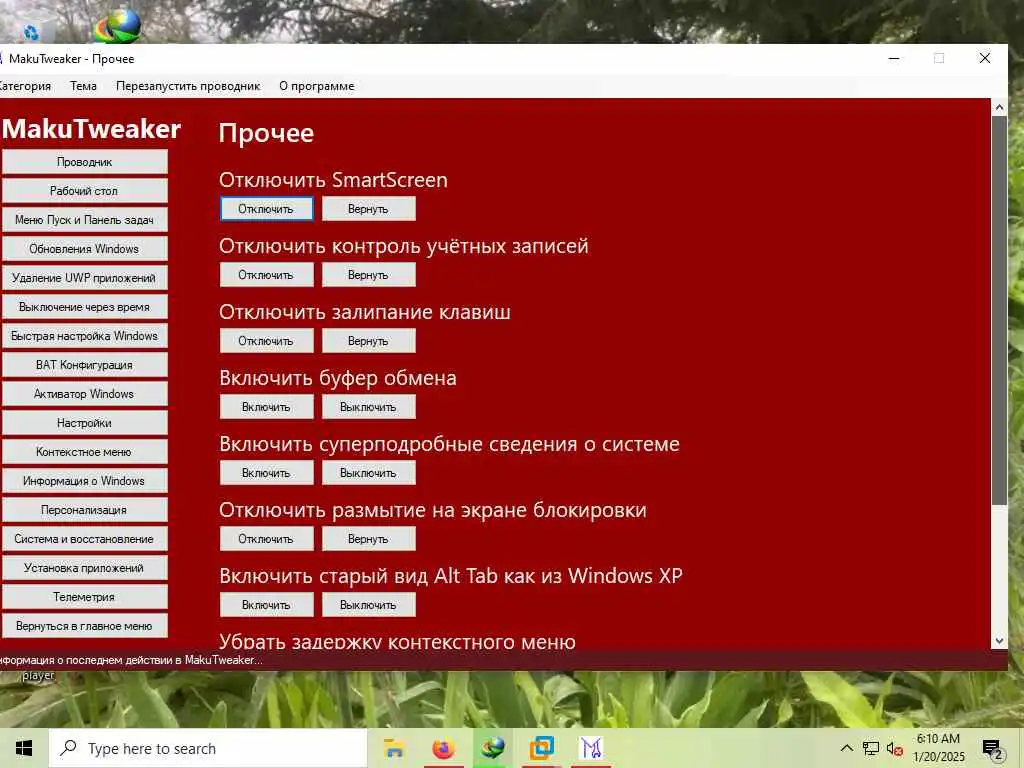Click Включить for старый вид Alt Tab
The height and width of the screenshot is (768, 1024).
coord(266,605)
